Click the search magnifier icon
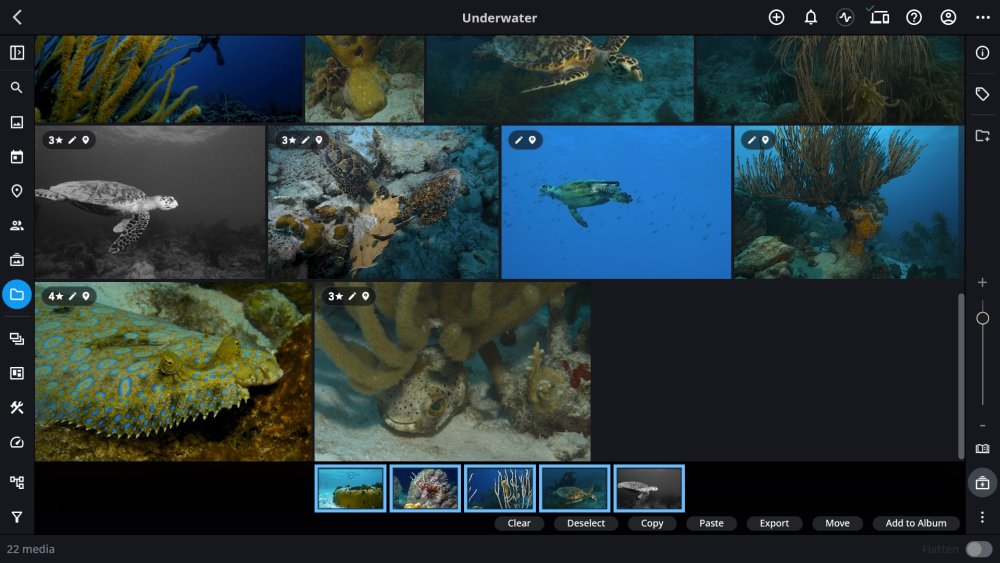 coord(17,88)
